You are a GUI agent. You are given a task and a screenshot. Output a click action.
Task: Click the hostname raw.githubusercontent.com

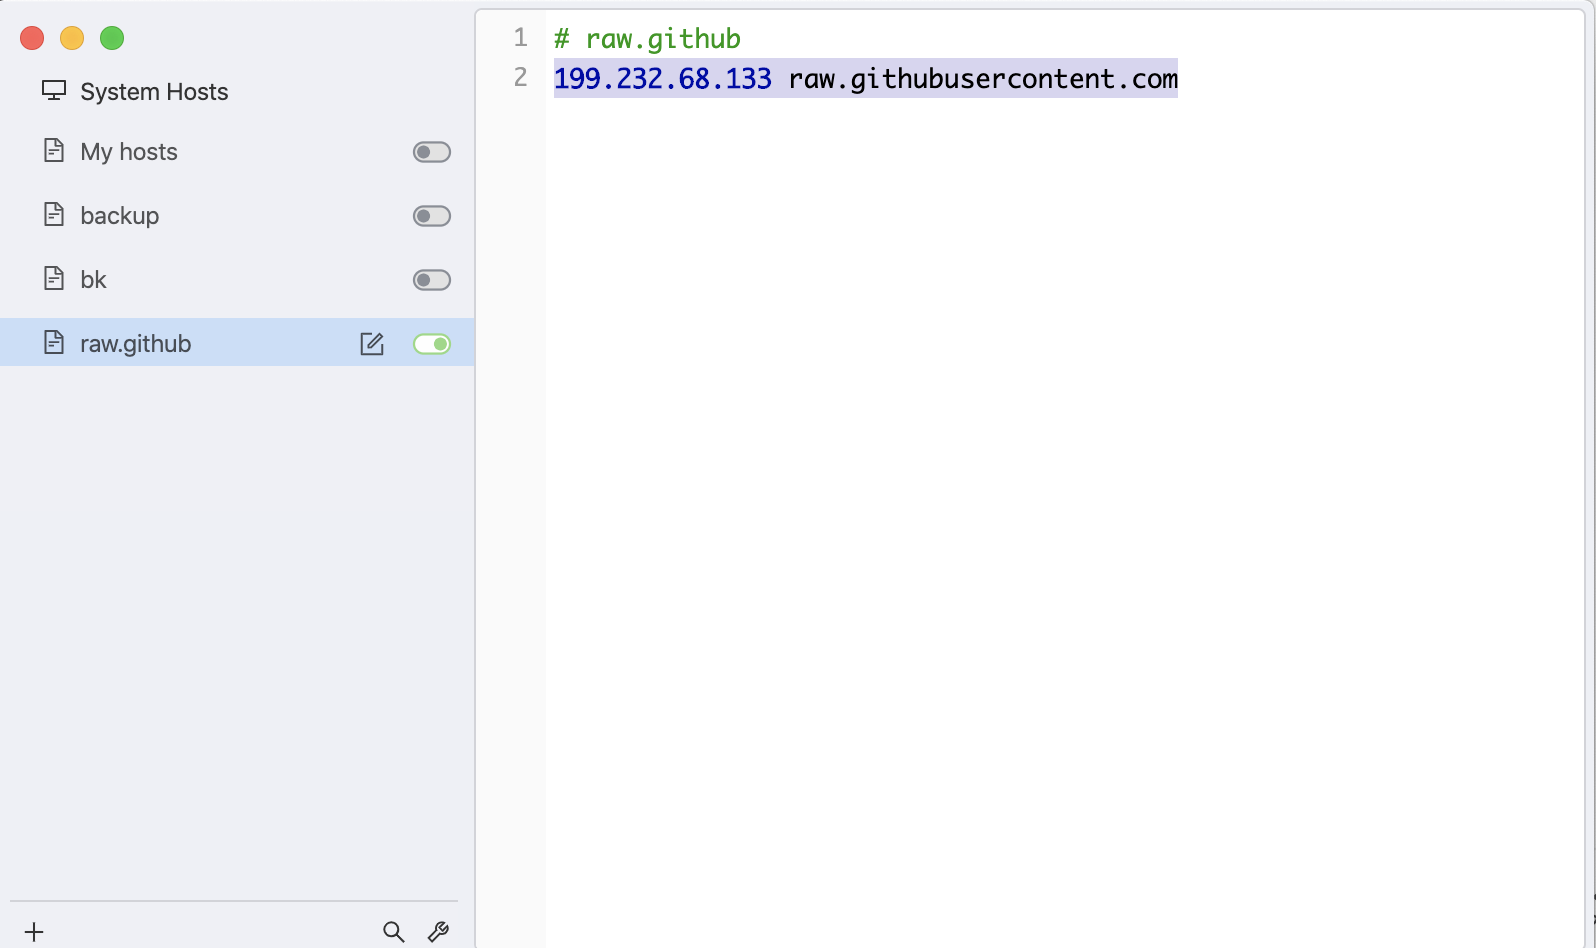(983, 79)
